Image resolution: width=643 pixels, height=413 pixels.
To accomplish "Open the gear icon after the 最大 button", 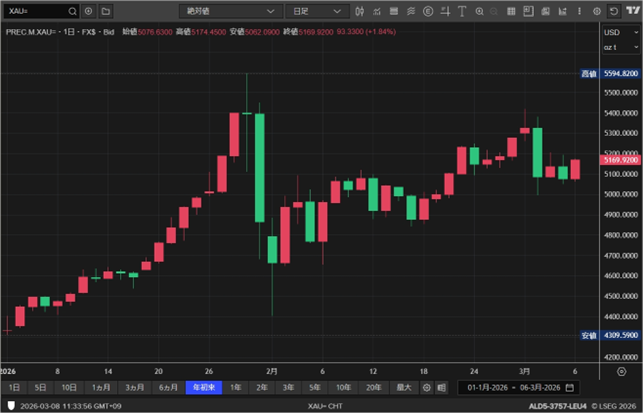I will click(x=426, y=387).
